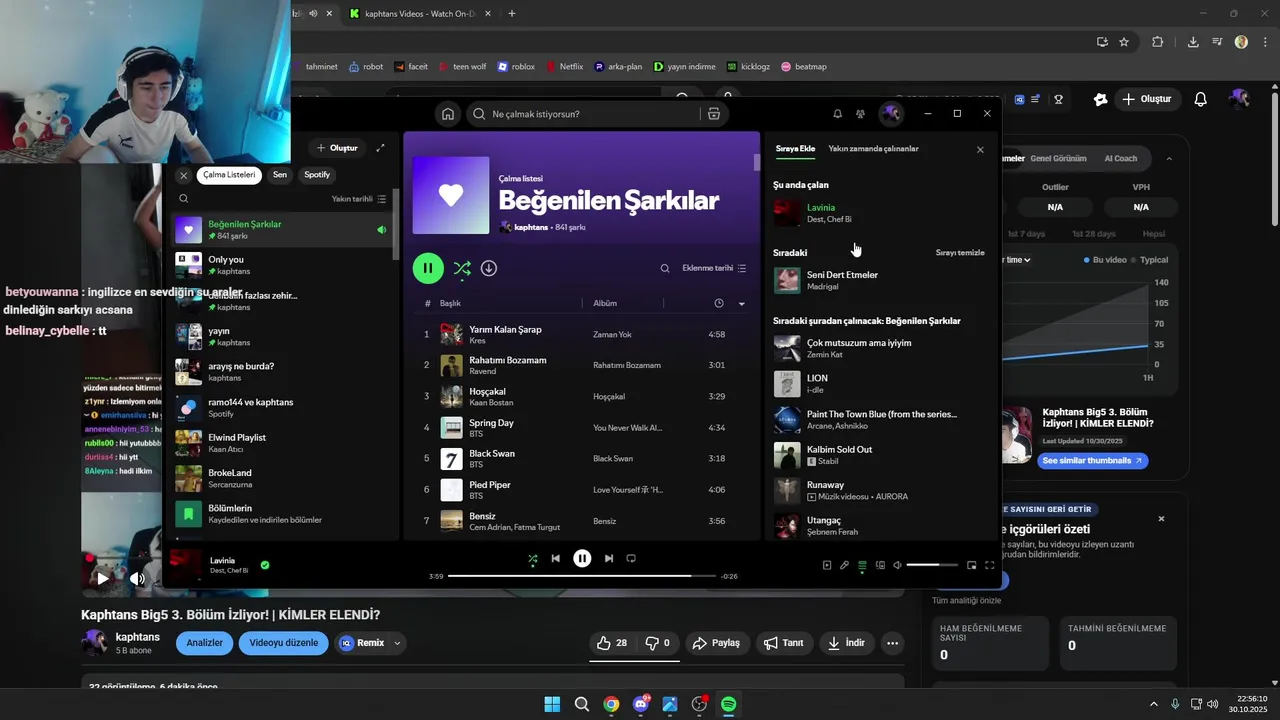Clear library filters with the X chip
Image resolution: width=1280 pixels, height=720 pixels.
click(x=183, y=175)
